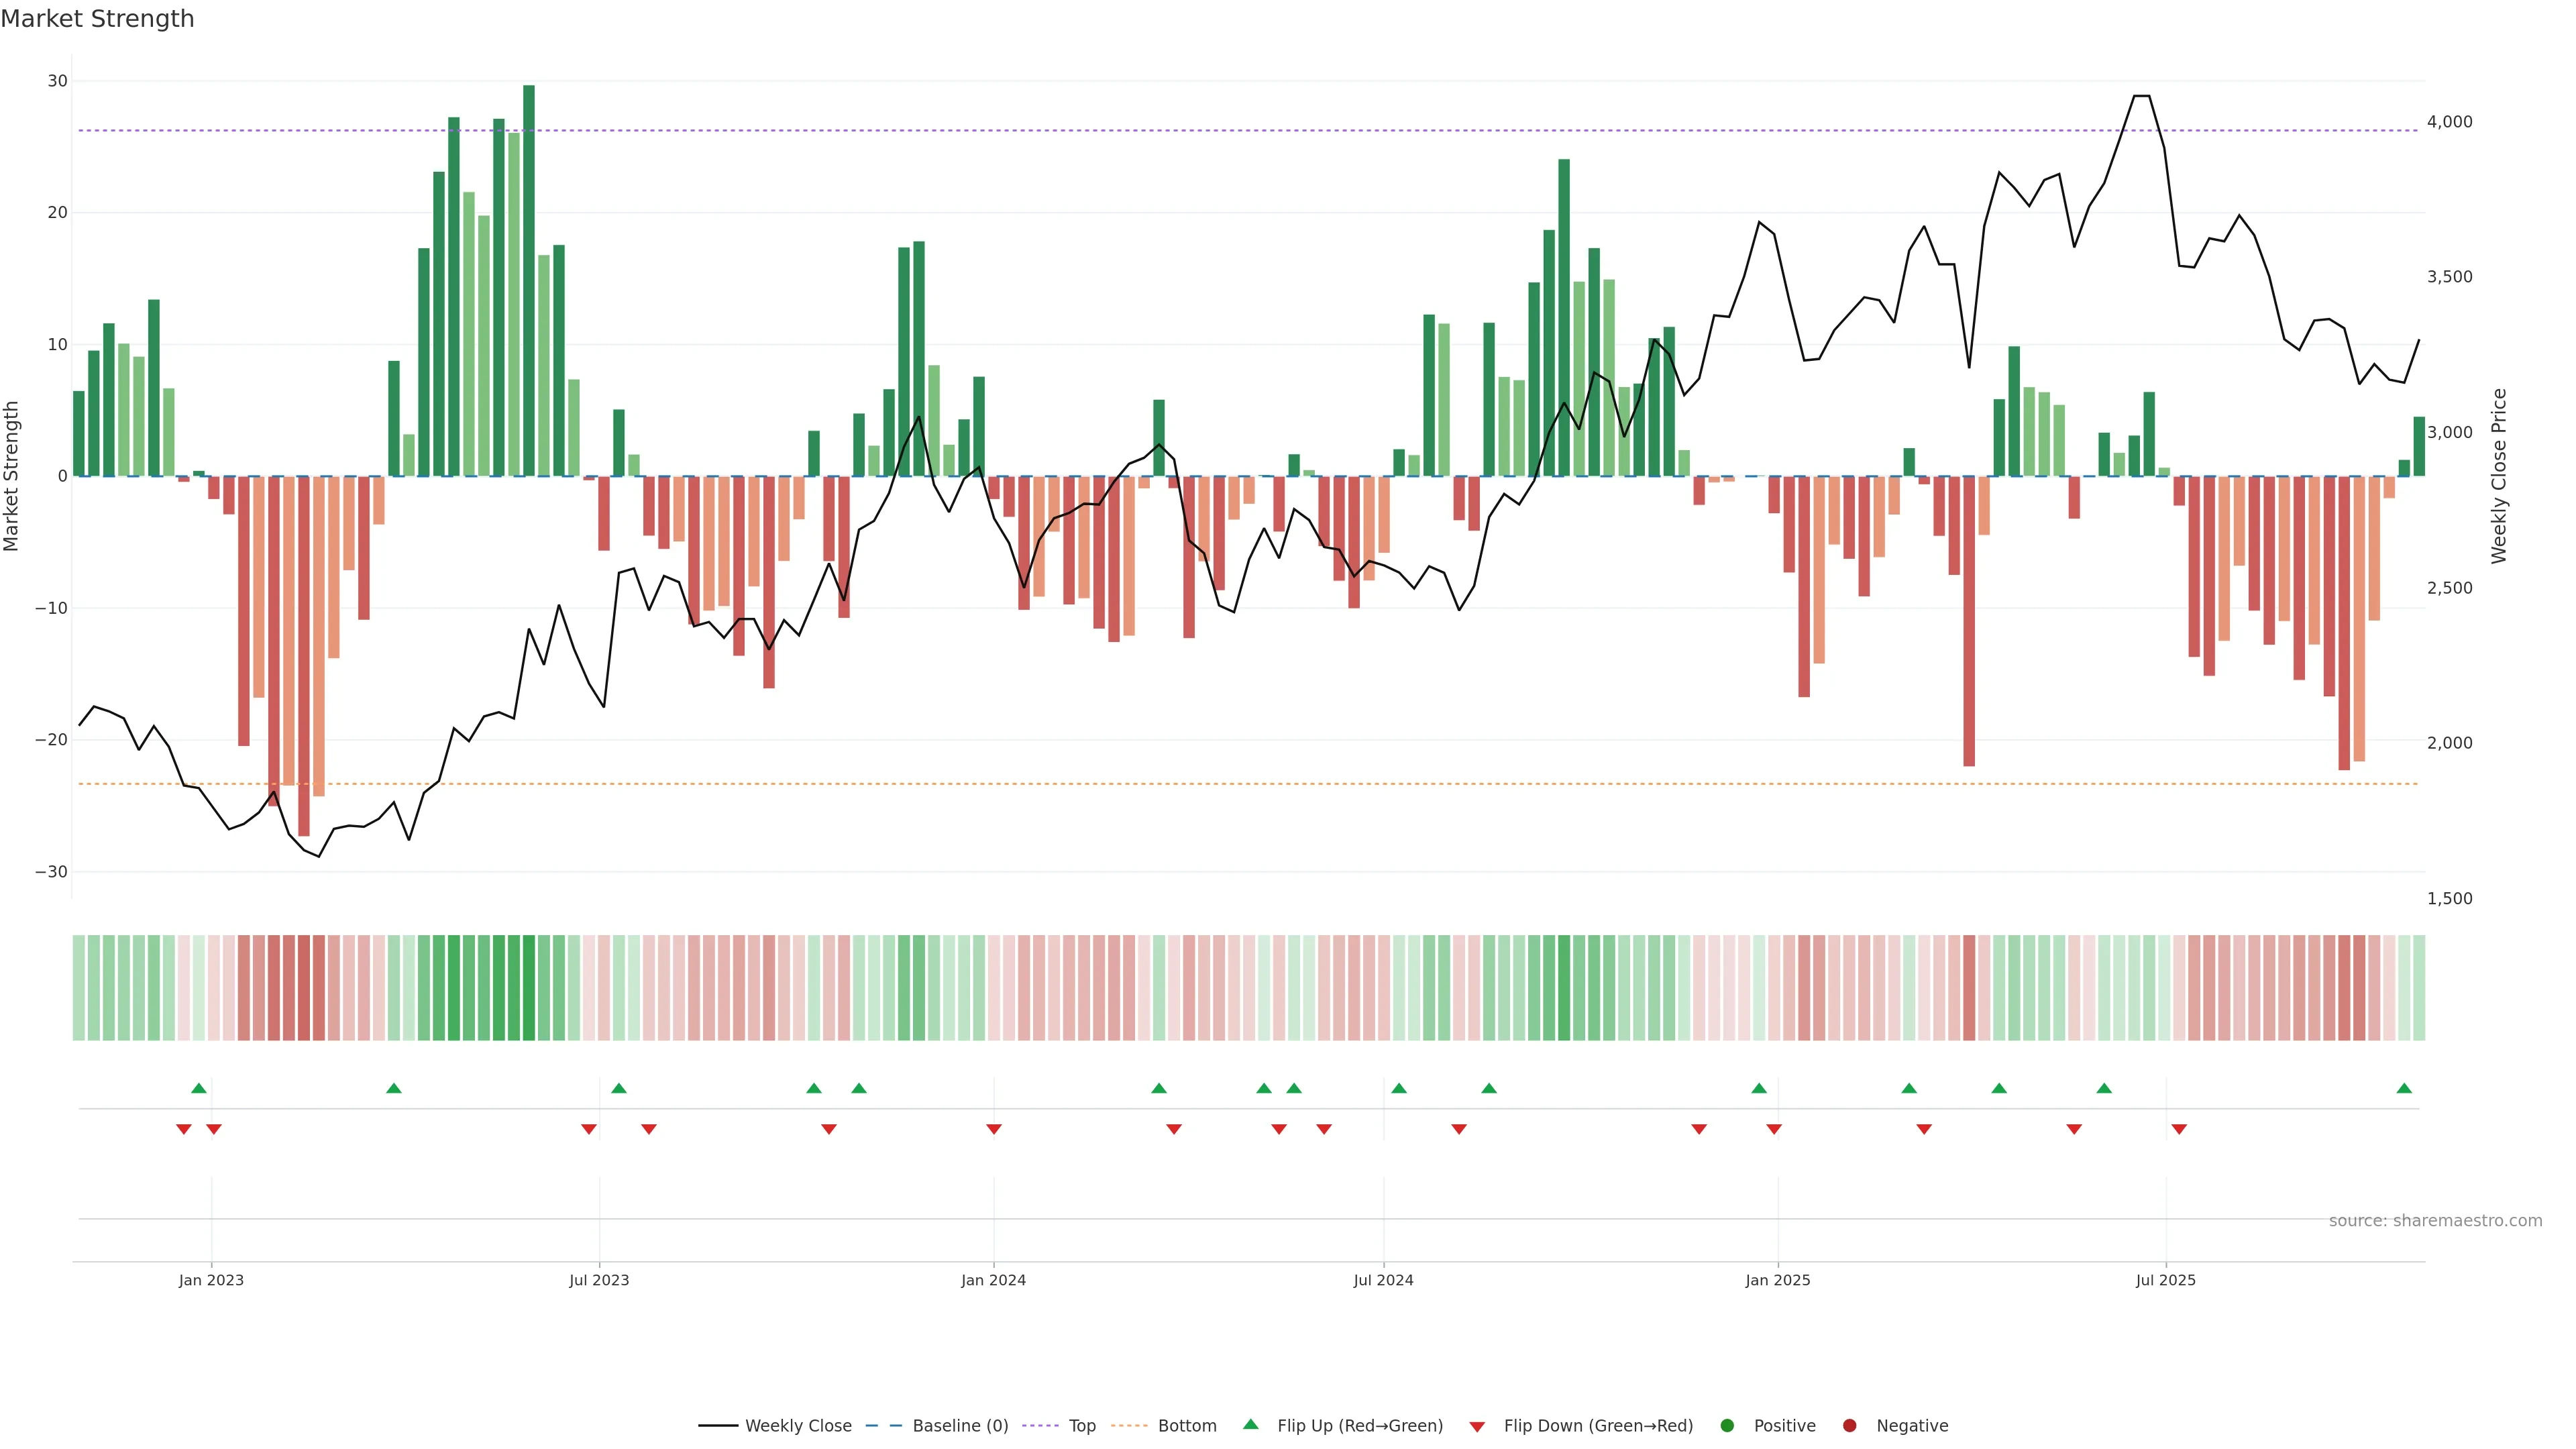Screen dimensions: 2576x1449
Task: Click the last green flip-up triangle marker
Action: [2404, 1088]
